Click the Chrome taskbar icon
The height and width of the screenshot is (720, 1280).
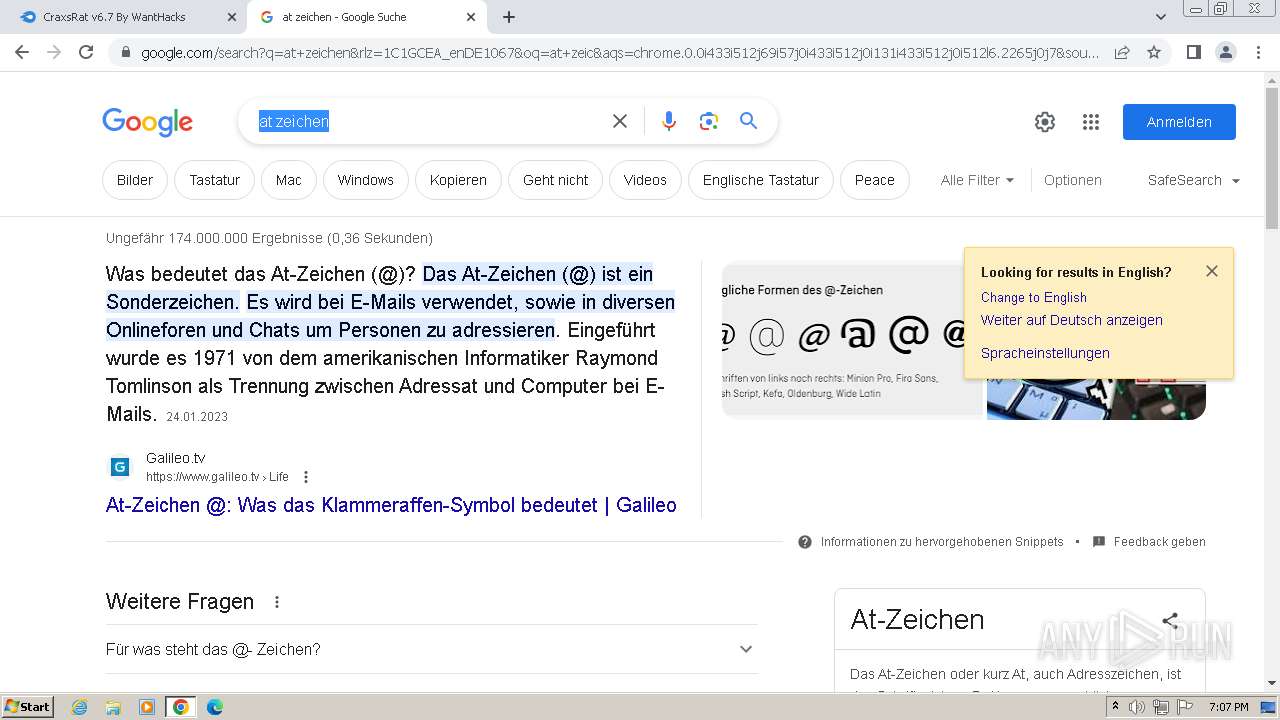click(181, 707)
